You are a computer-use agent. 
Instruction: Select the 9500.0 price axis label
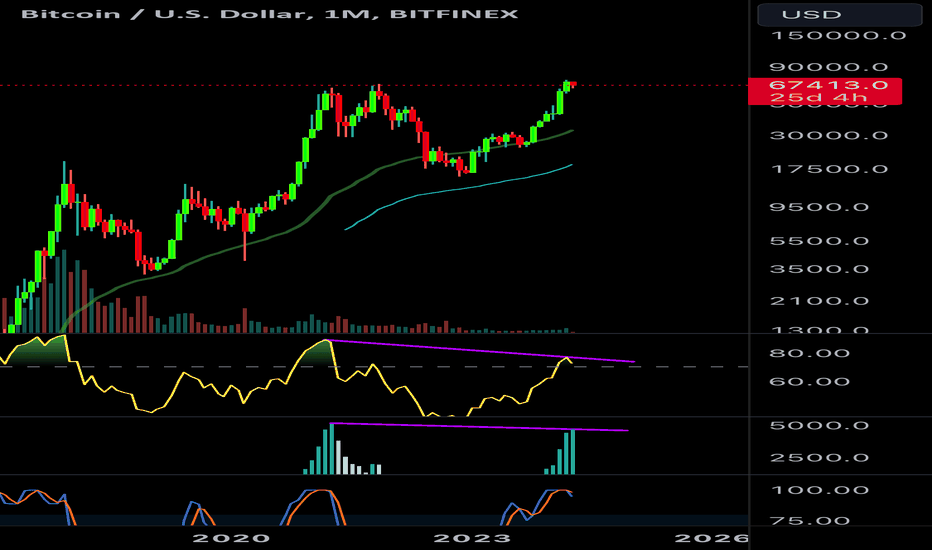click(x=819, y=208)
